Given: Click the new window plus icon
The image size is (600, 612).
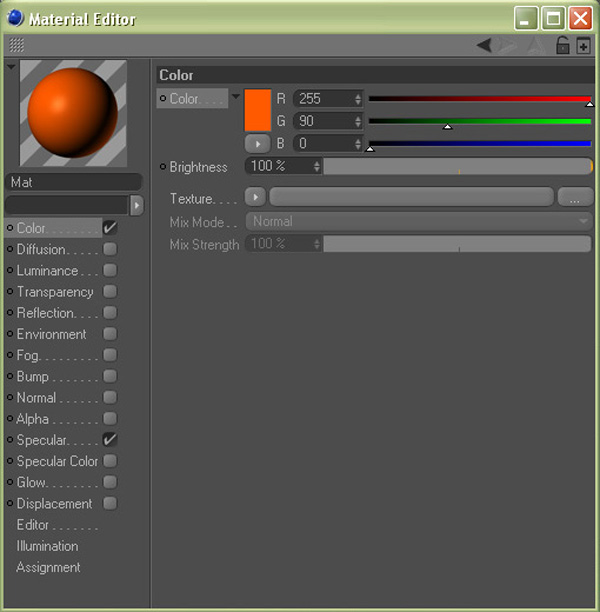Looking at the screenshot, I should pos(585,45).
